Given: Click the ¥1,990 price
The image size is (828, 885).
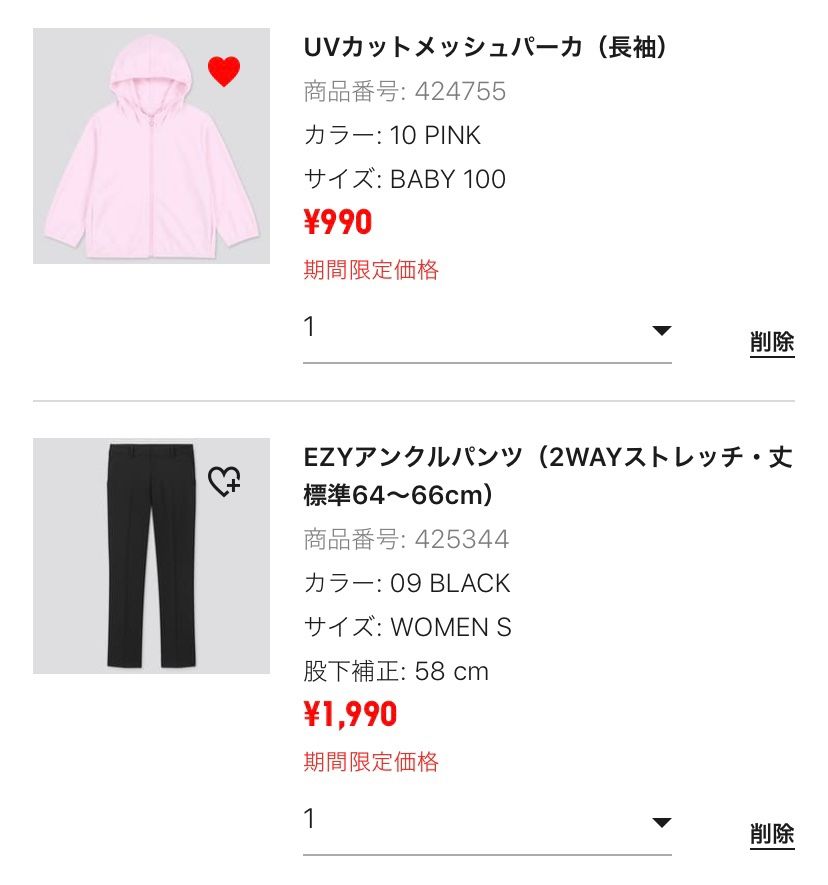Looking at the screenshot, I should [x=350, y=714].
